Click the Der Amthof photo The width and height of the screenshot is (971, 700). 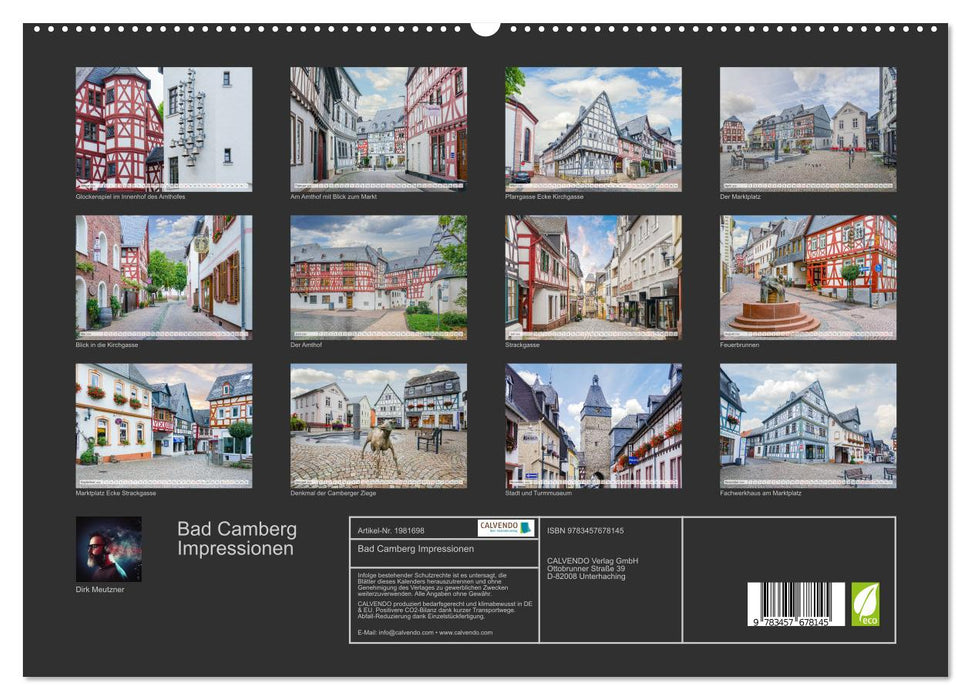pyautogui.click(x=378, y=277)
